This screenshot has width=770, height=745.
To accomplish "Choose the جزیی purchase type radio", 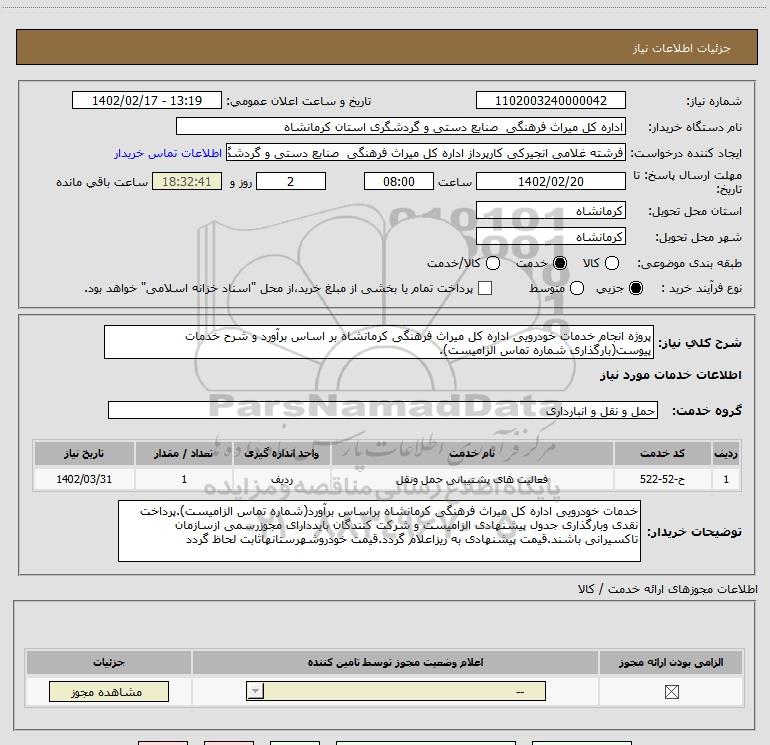I will [635, 288].
